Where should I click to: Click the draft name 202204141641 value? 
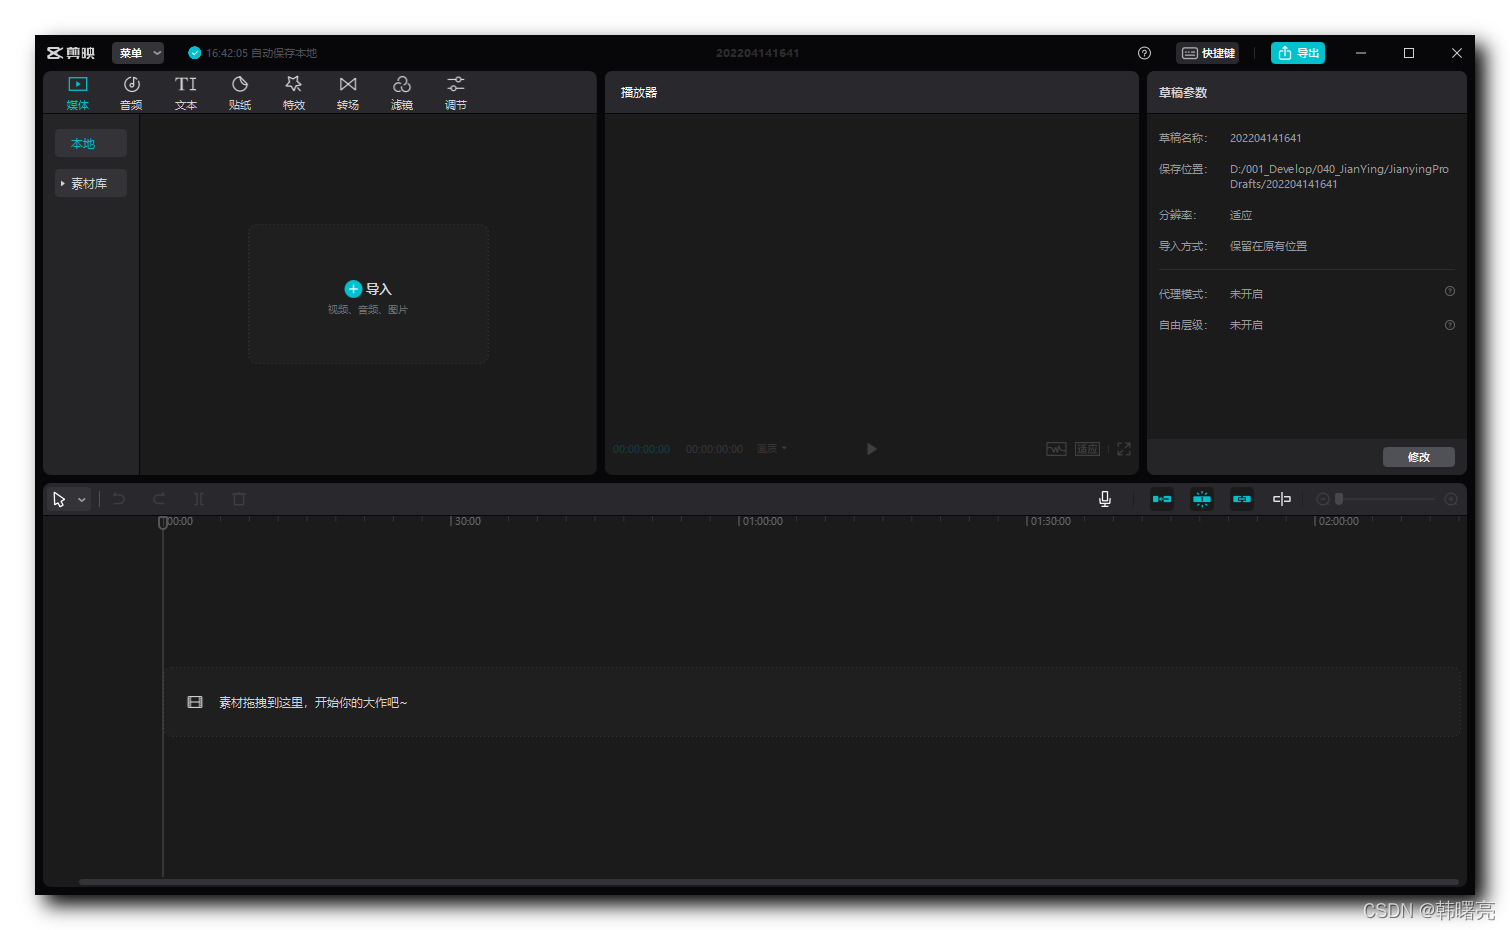tap(1266, 138)
